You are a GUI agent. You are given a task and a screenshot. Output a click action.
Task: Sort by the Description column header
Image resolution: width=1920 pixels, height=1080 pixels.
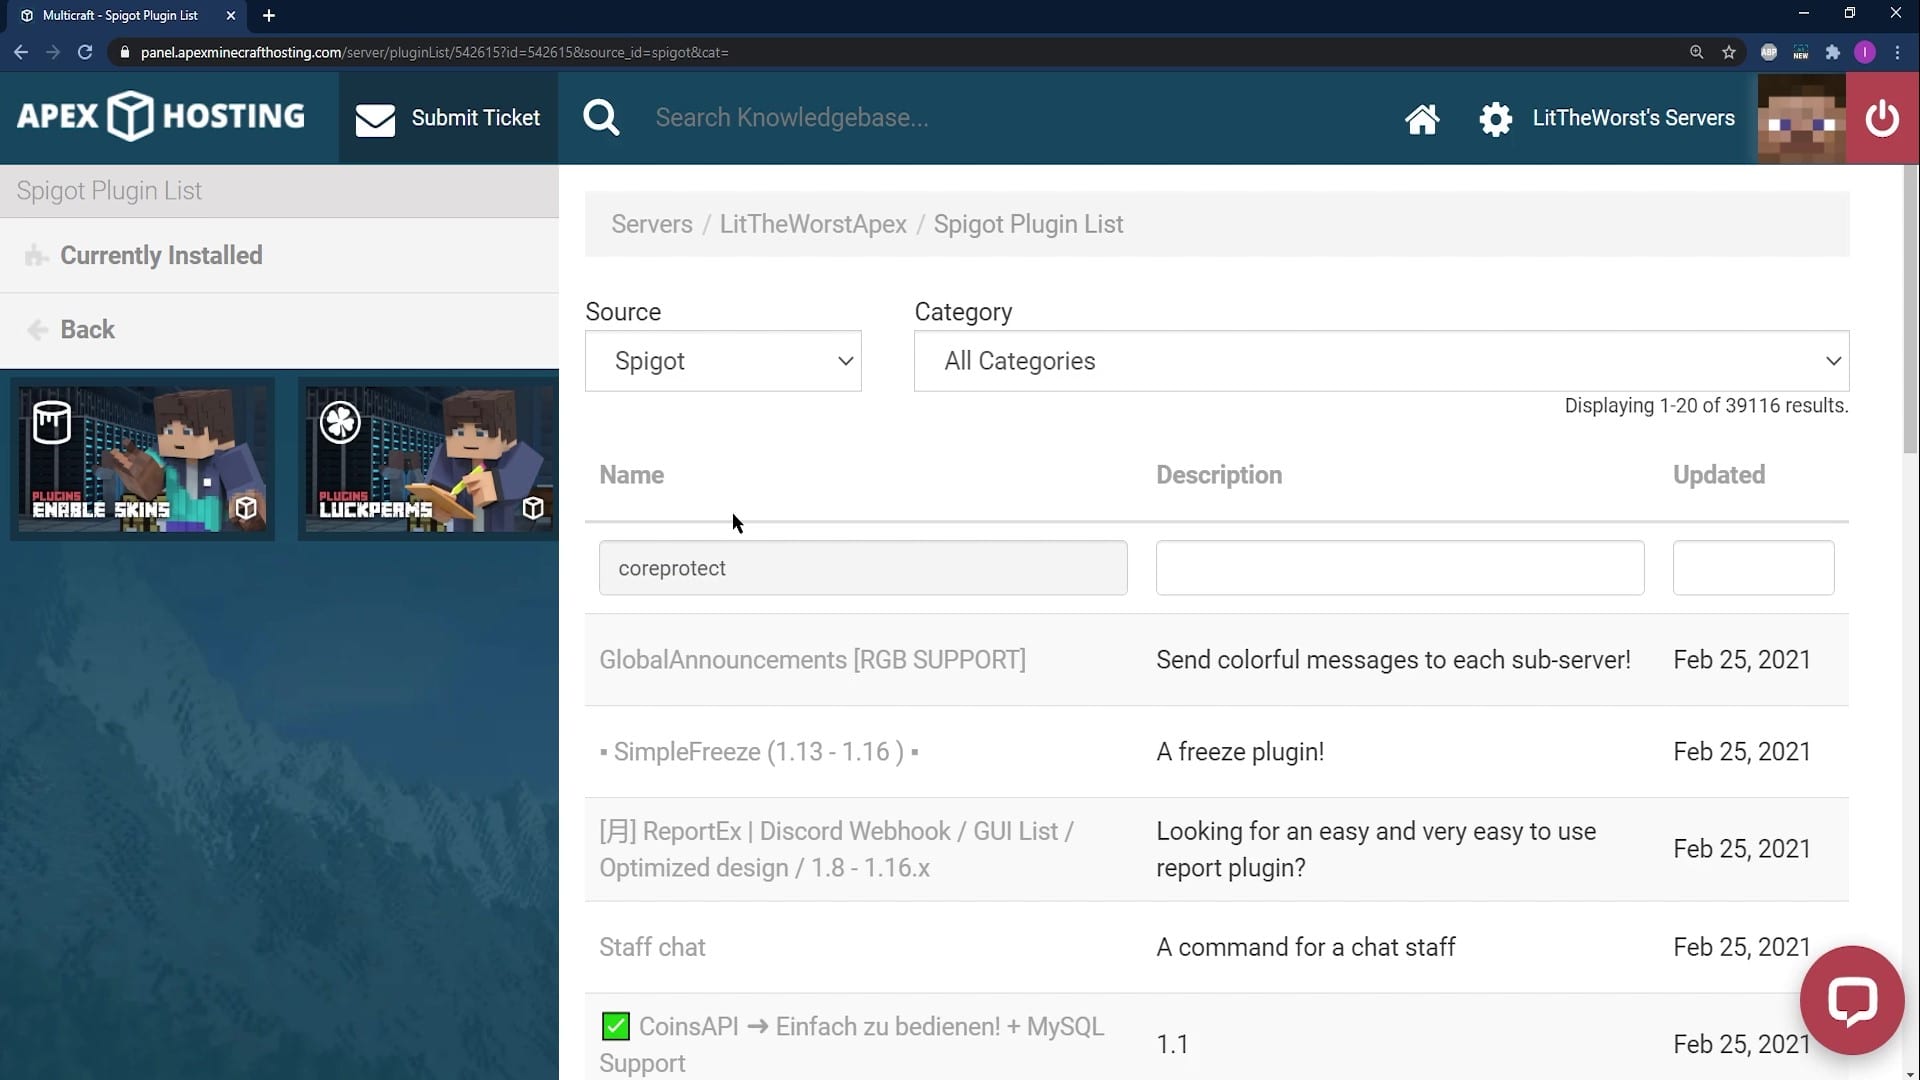coord(1219,475)
